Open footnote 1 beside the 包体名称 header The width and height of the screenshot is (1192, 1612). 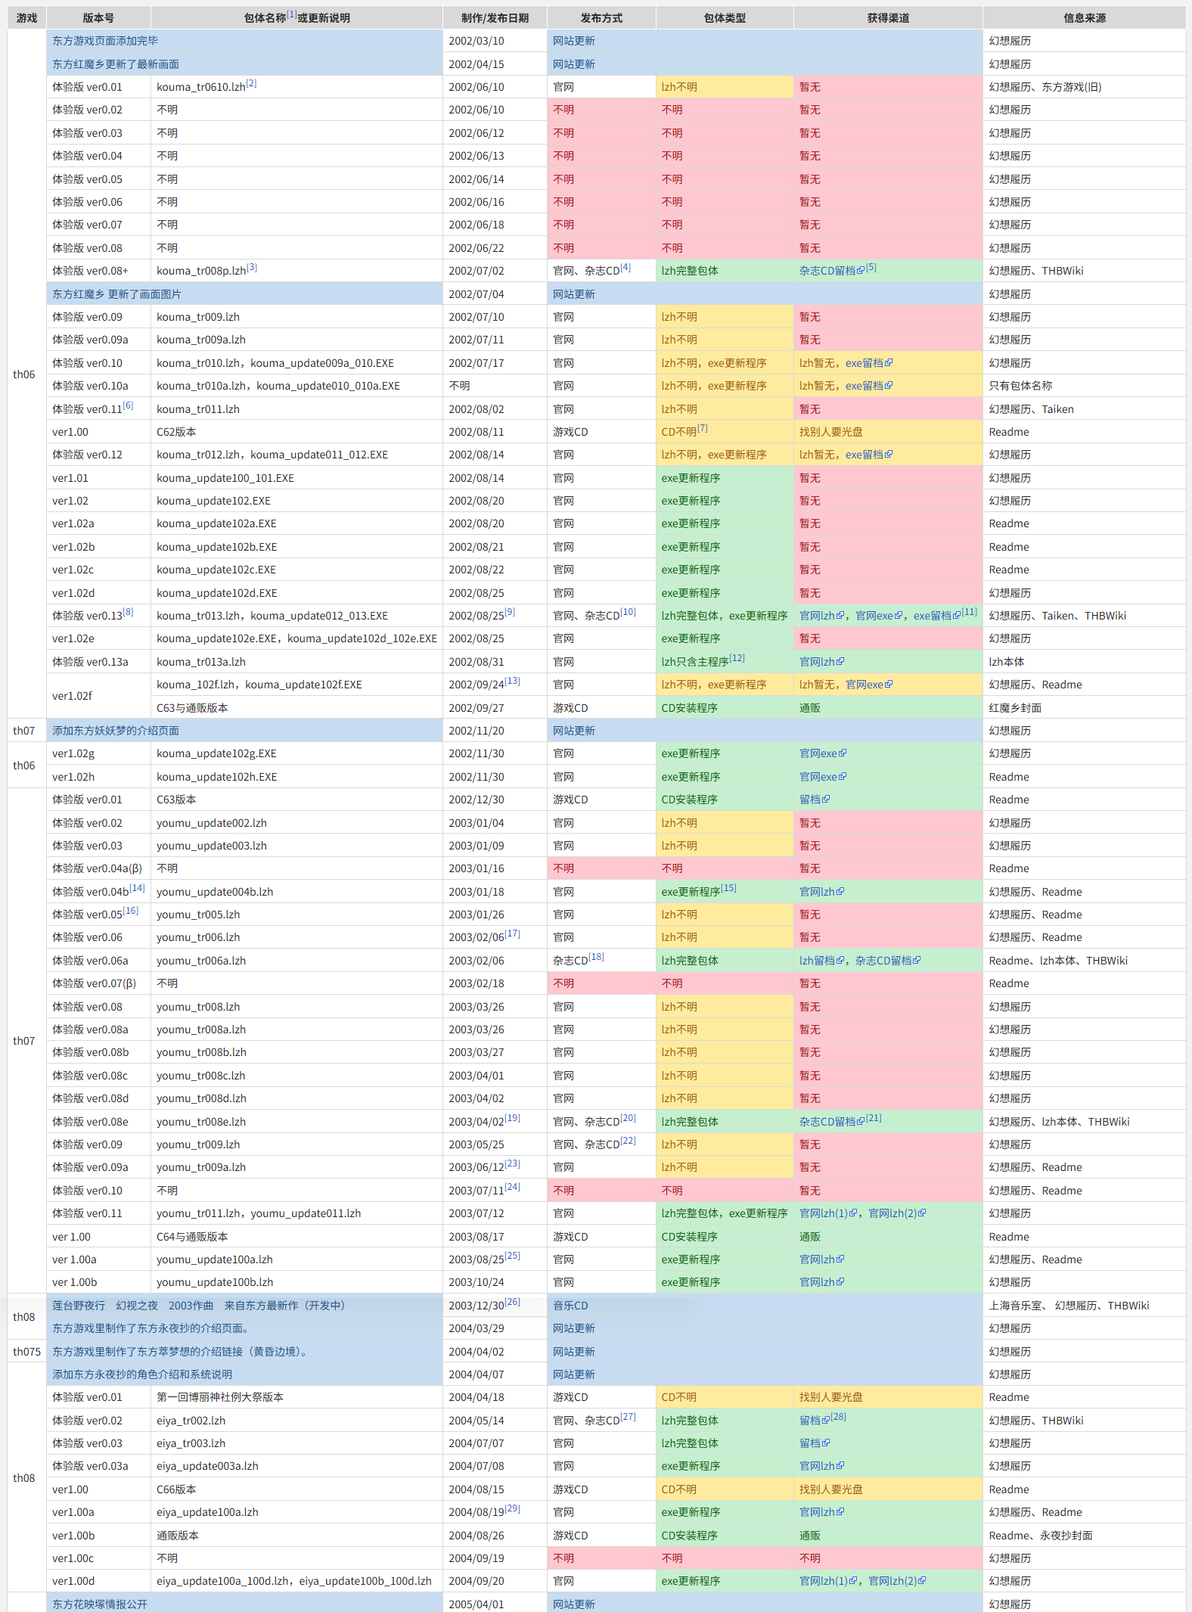pos(292,14)
